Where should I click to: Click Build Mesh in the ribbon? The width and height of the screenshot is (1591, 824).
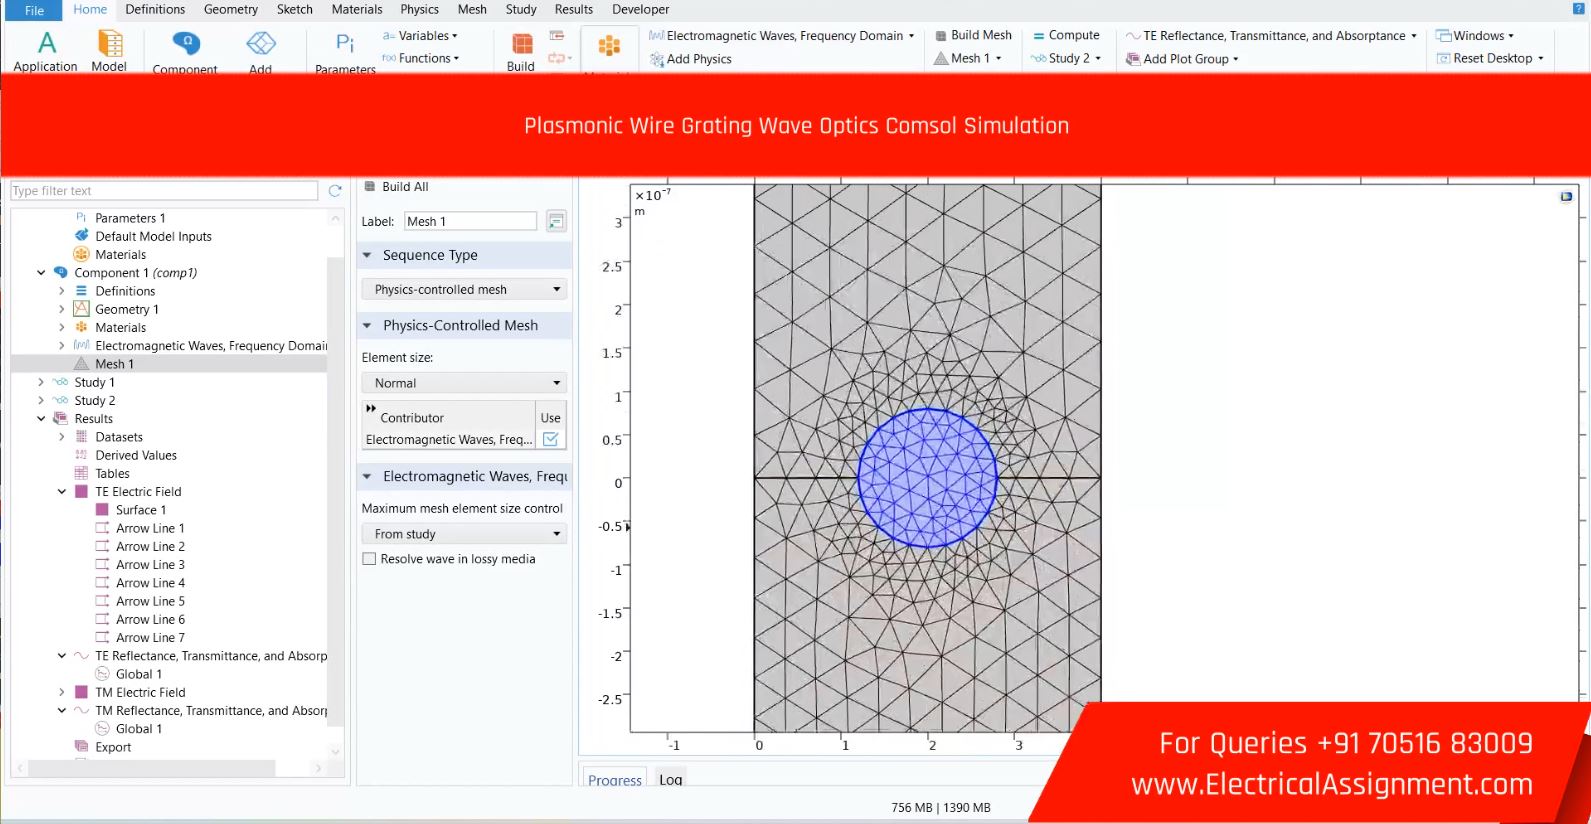pyautogui.click(x=973, y=35)
